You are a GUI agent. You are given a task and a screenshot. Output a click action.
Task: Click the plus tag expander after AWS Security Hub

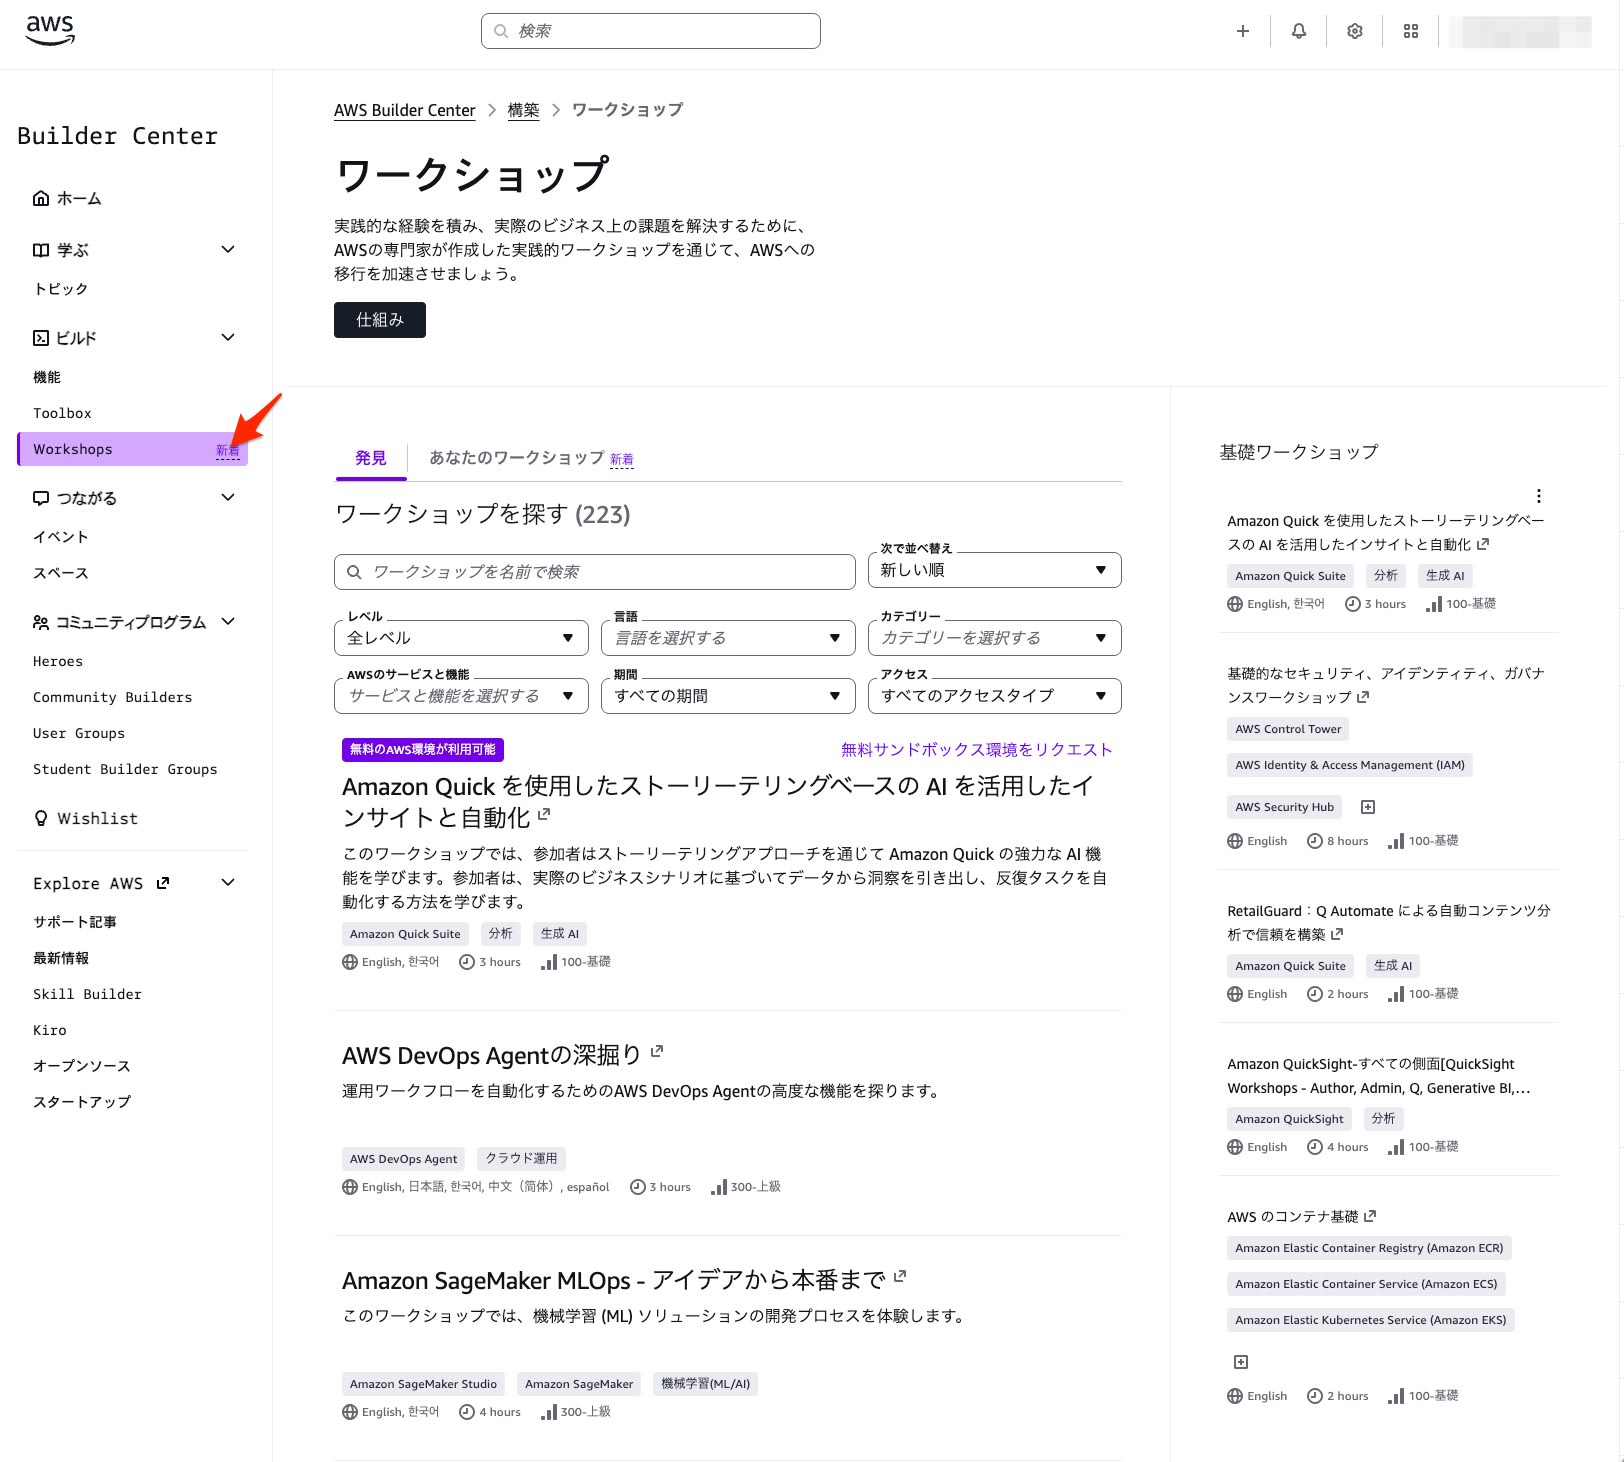click(x=1369, y=807)
